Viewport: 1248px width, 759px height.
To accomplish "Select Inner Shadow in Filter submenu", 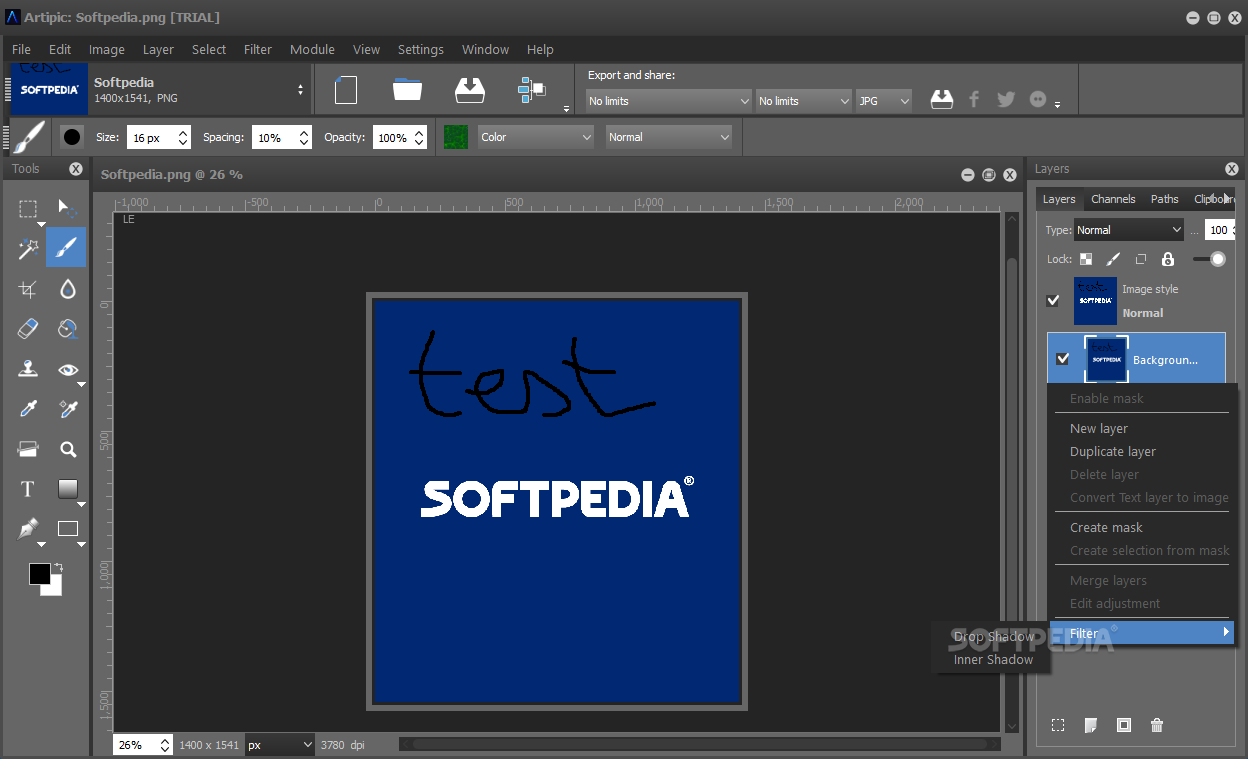I will click(994, 659).
